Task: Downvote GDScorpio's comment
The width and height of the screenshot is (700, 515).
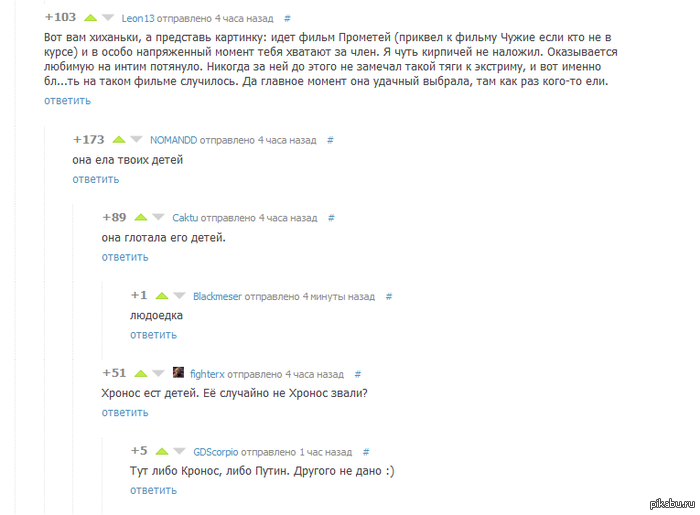Action: point(179,451)
